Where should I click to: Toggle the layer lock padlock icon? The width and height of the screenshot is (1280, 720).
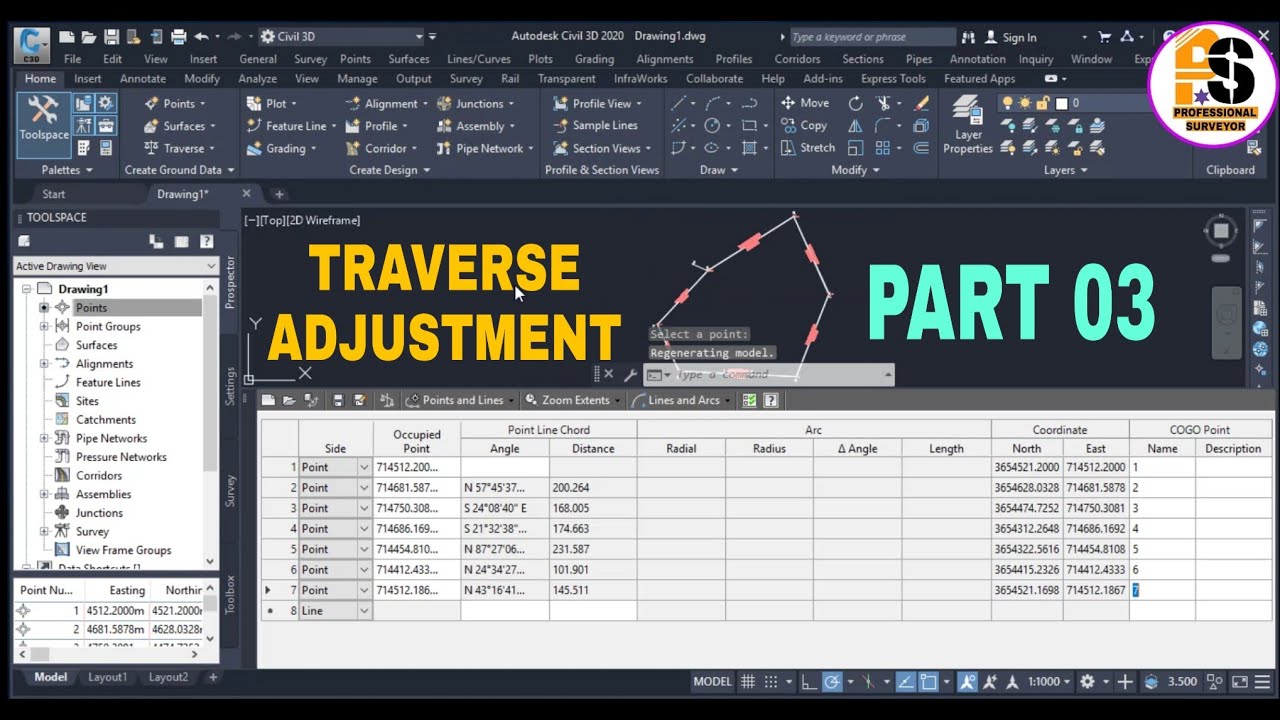1042,103
